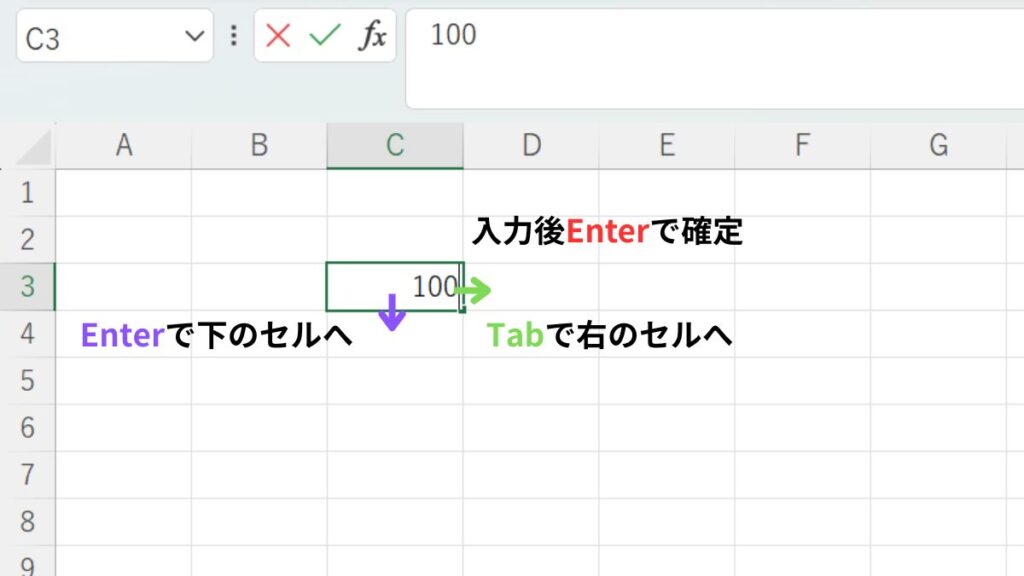This screenshot has height=576, width=1024.
Task: Select column A header
Action: pyautogui.click(x=123, y=146)
